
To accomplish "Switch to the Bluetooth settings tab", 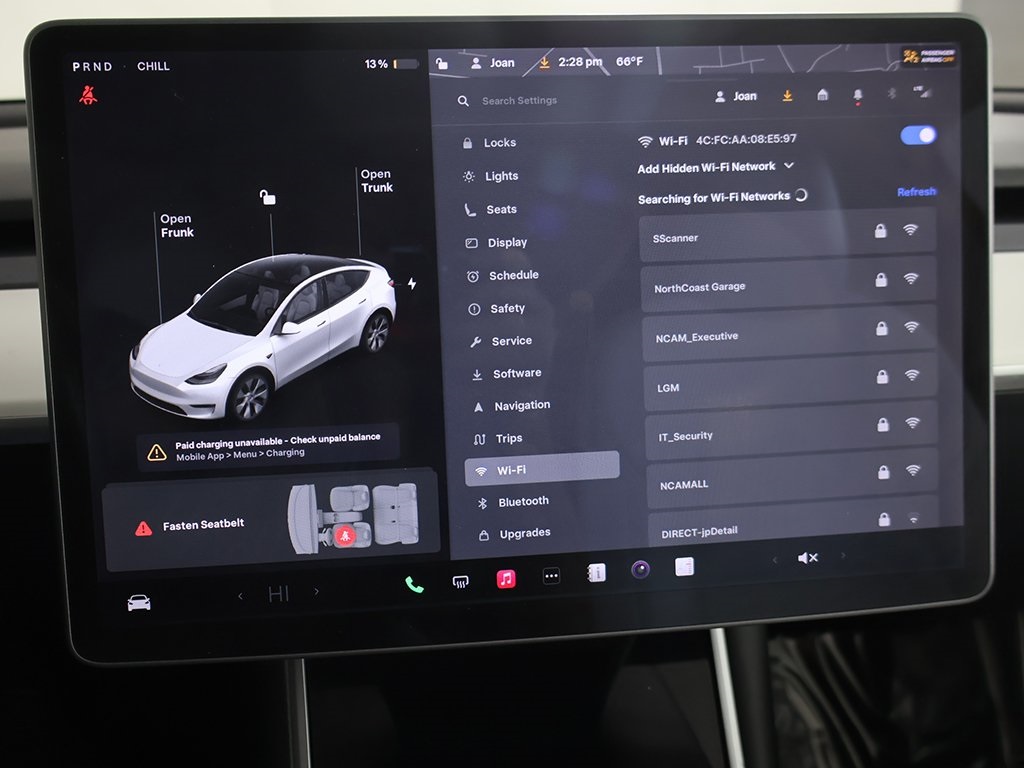I will [523, 500].
